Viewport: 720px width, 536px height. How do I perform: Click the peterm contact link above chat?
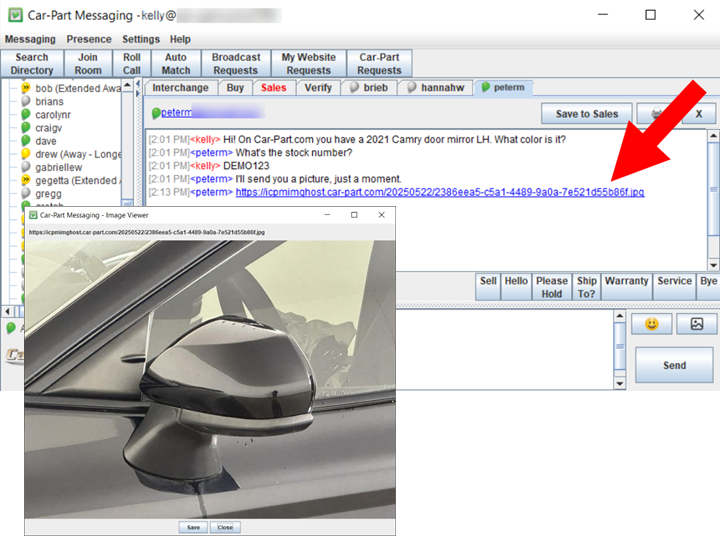click(x=176, y=113)
